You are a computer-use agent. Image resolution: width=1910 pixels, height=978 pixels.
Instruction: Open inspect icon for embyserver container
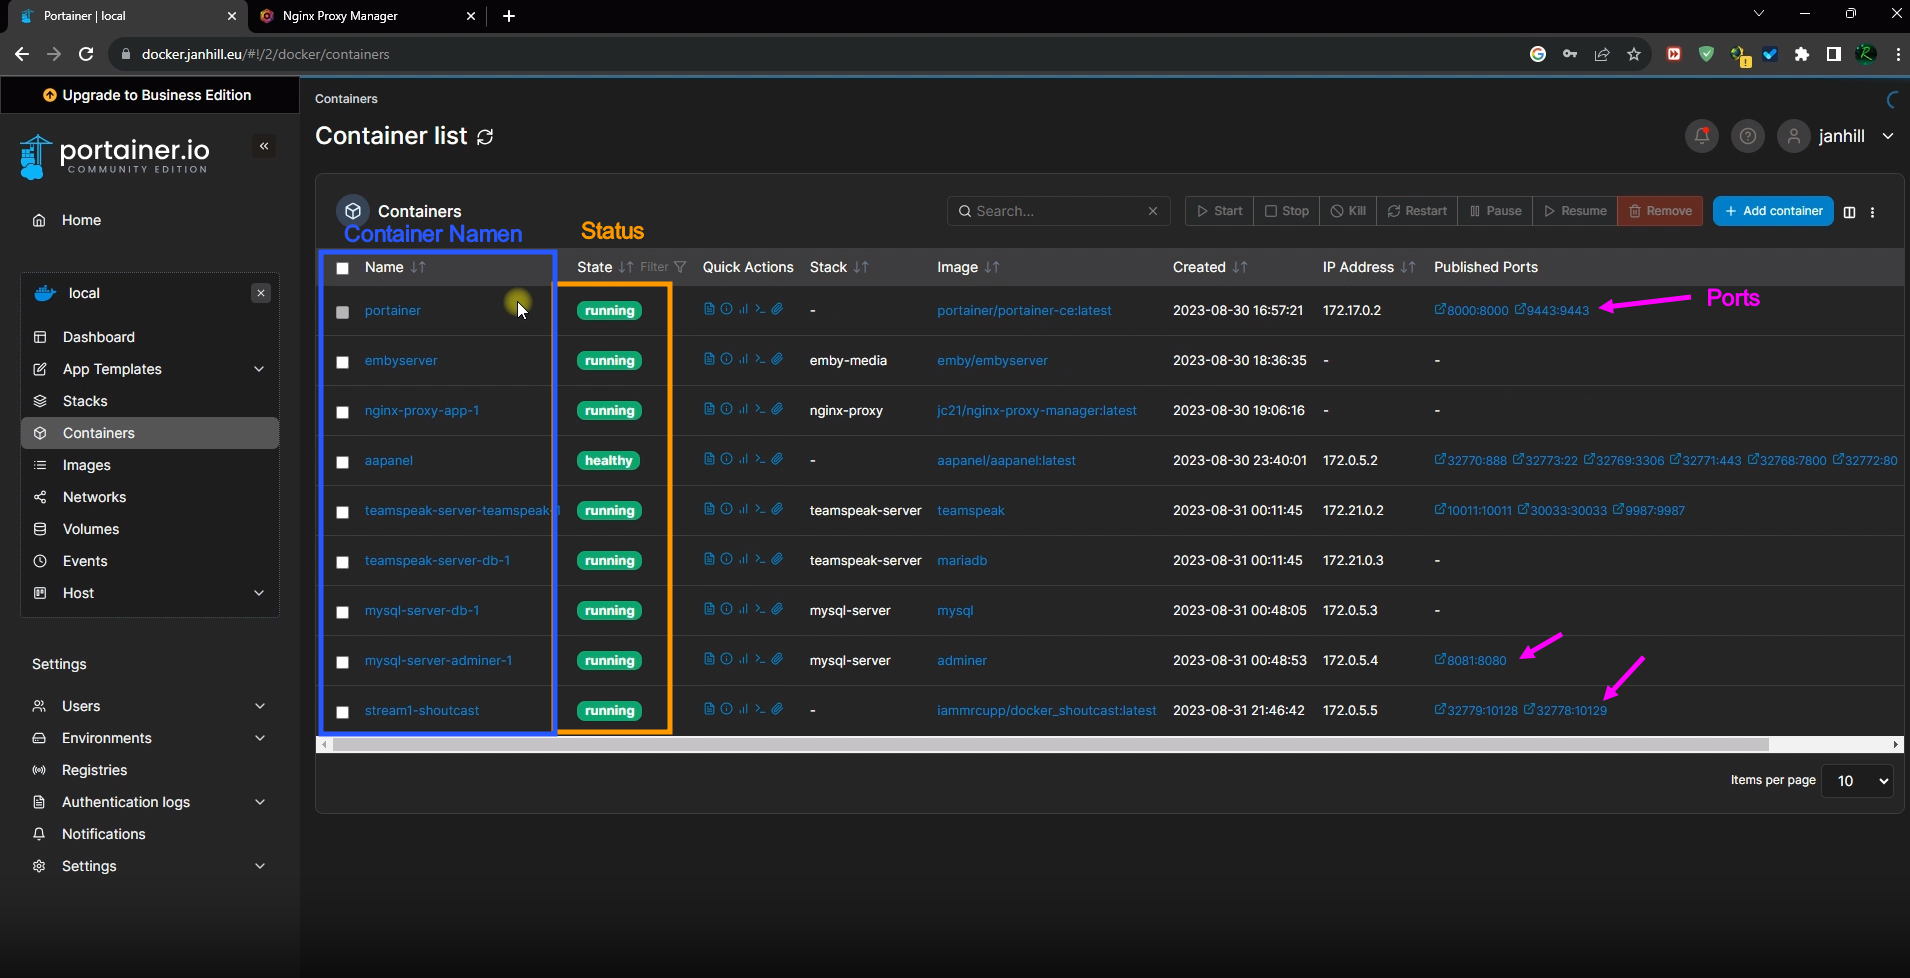pyautogui.click(x=726, y=359)
